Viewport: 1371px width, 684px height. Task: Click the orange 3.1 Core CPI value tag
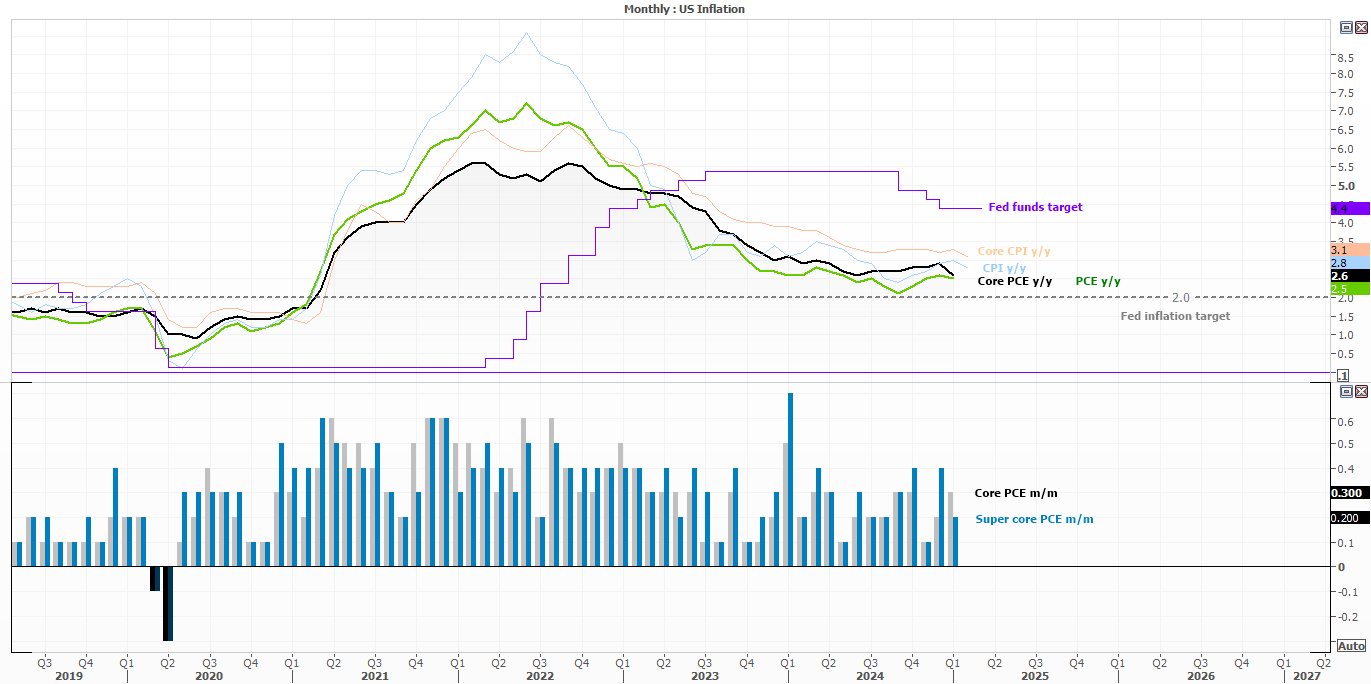click(1348, 250)
